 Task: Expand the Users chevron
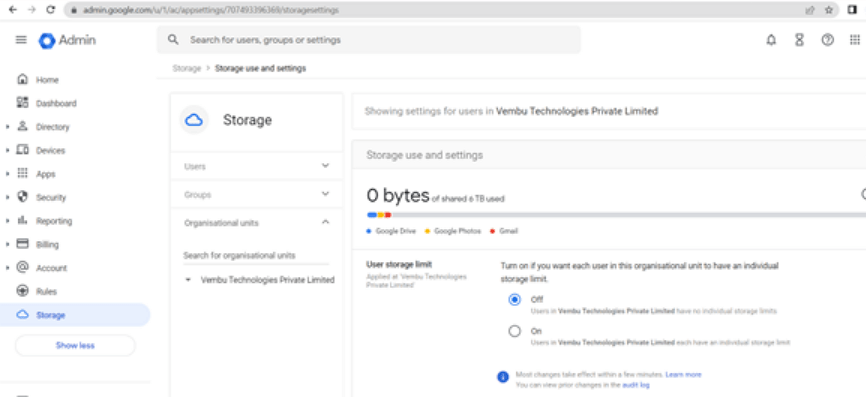point(325,166)
